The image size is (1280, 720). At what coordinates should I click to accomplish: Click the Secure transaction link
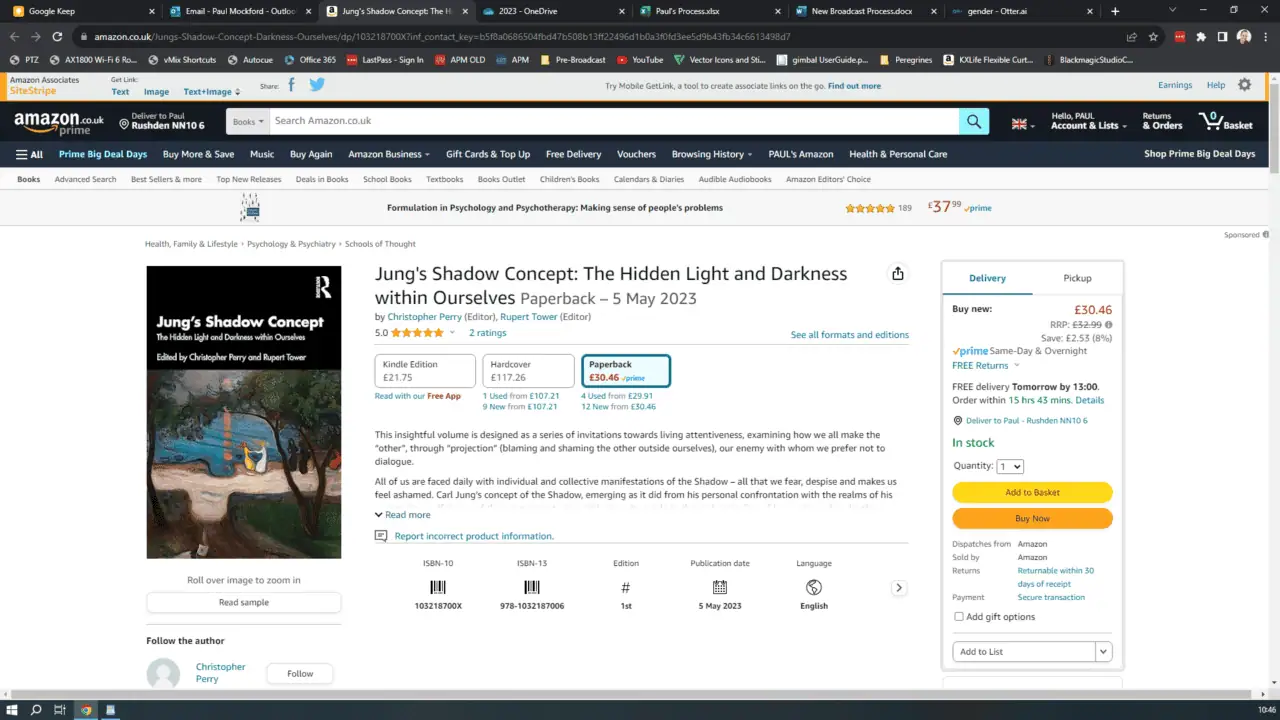[x=1051, y=597]
